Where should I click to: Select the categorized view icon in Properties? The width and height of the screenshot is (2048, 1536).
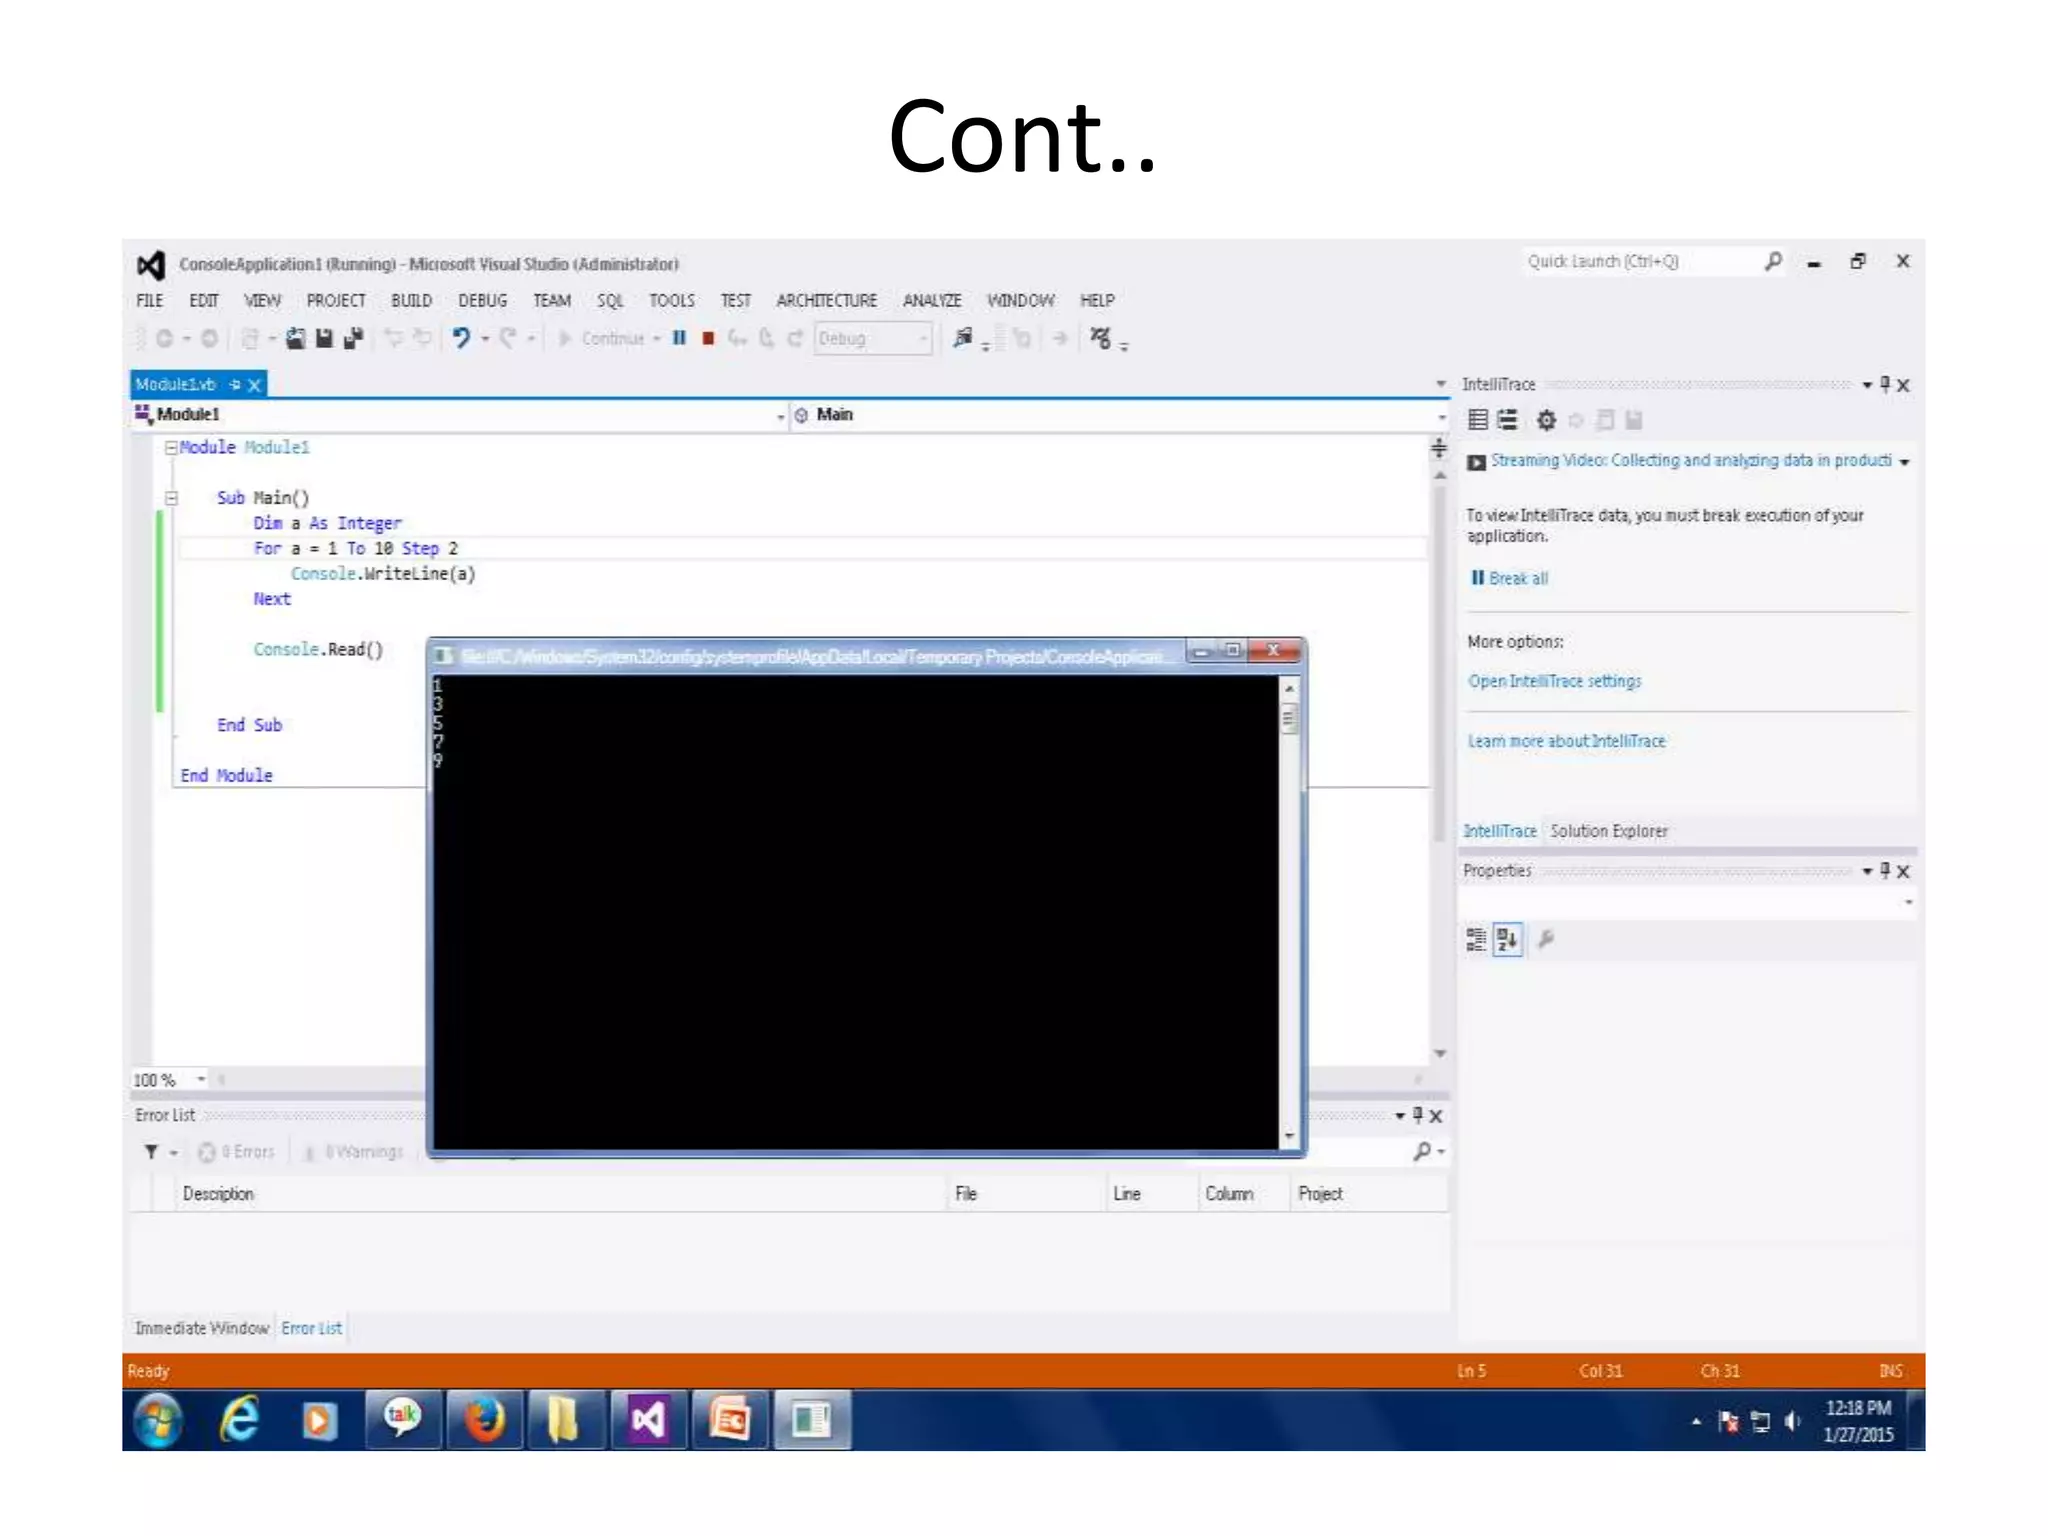(x=1476, y=939)
